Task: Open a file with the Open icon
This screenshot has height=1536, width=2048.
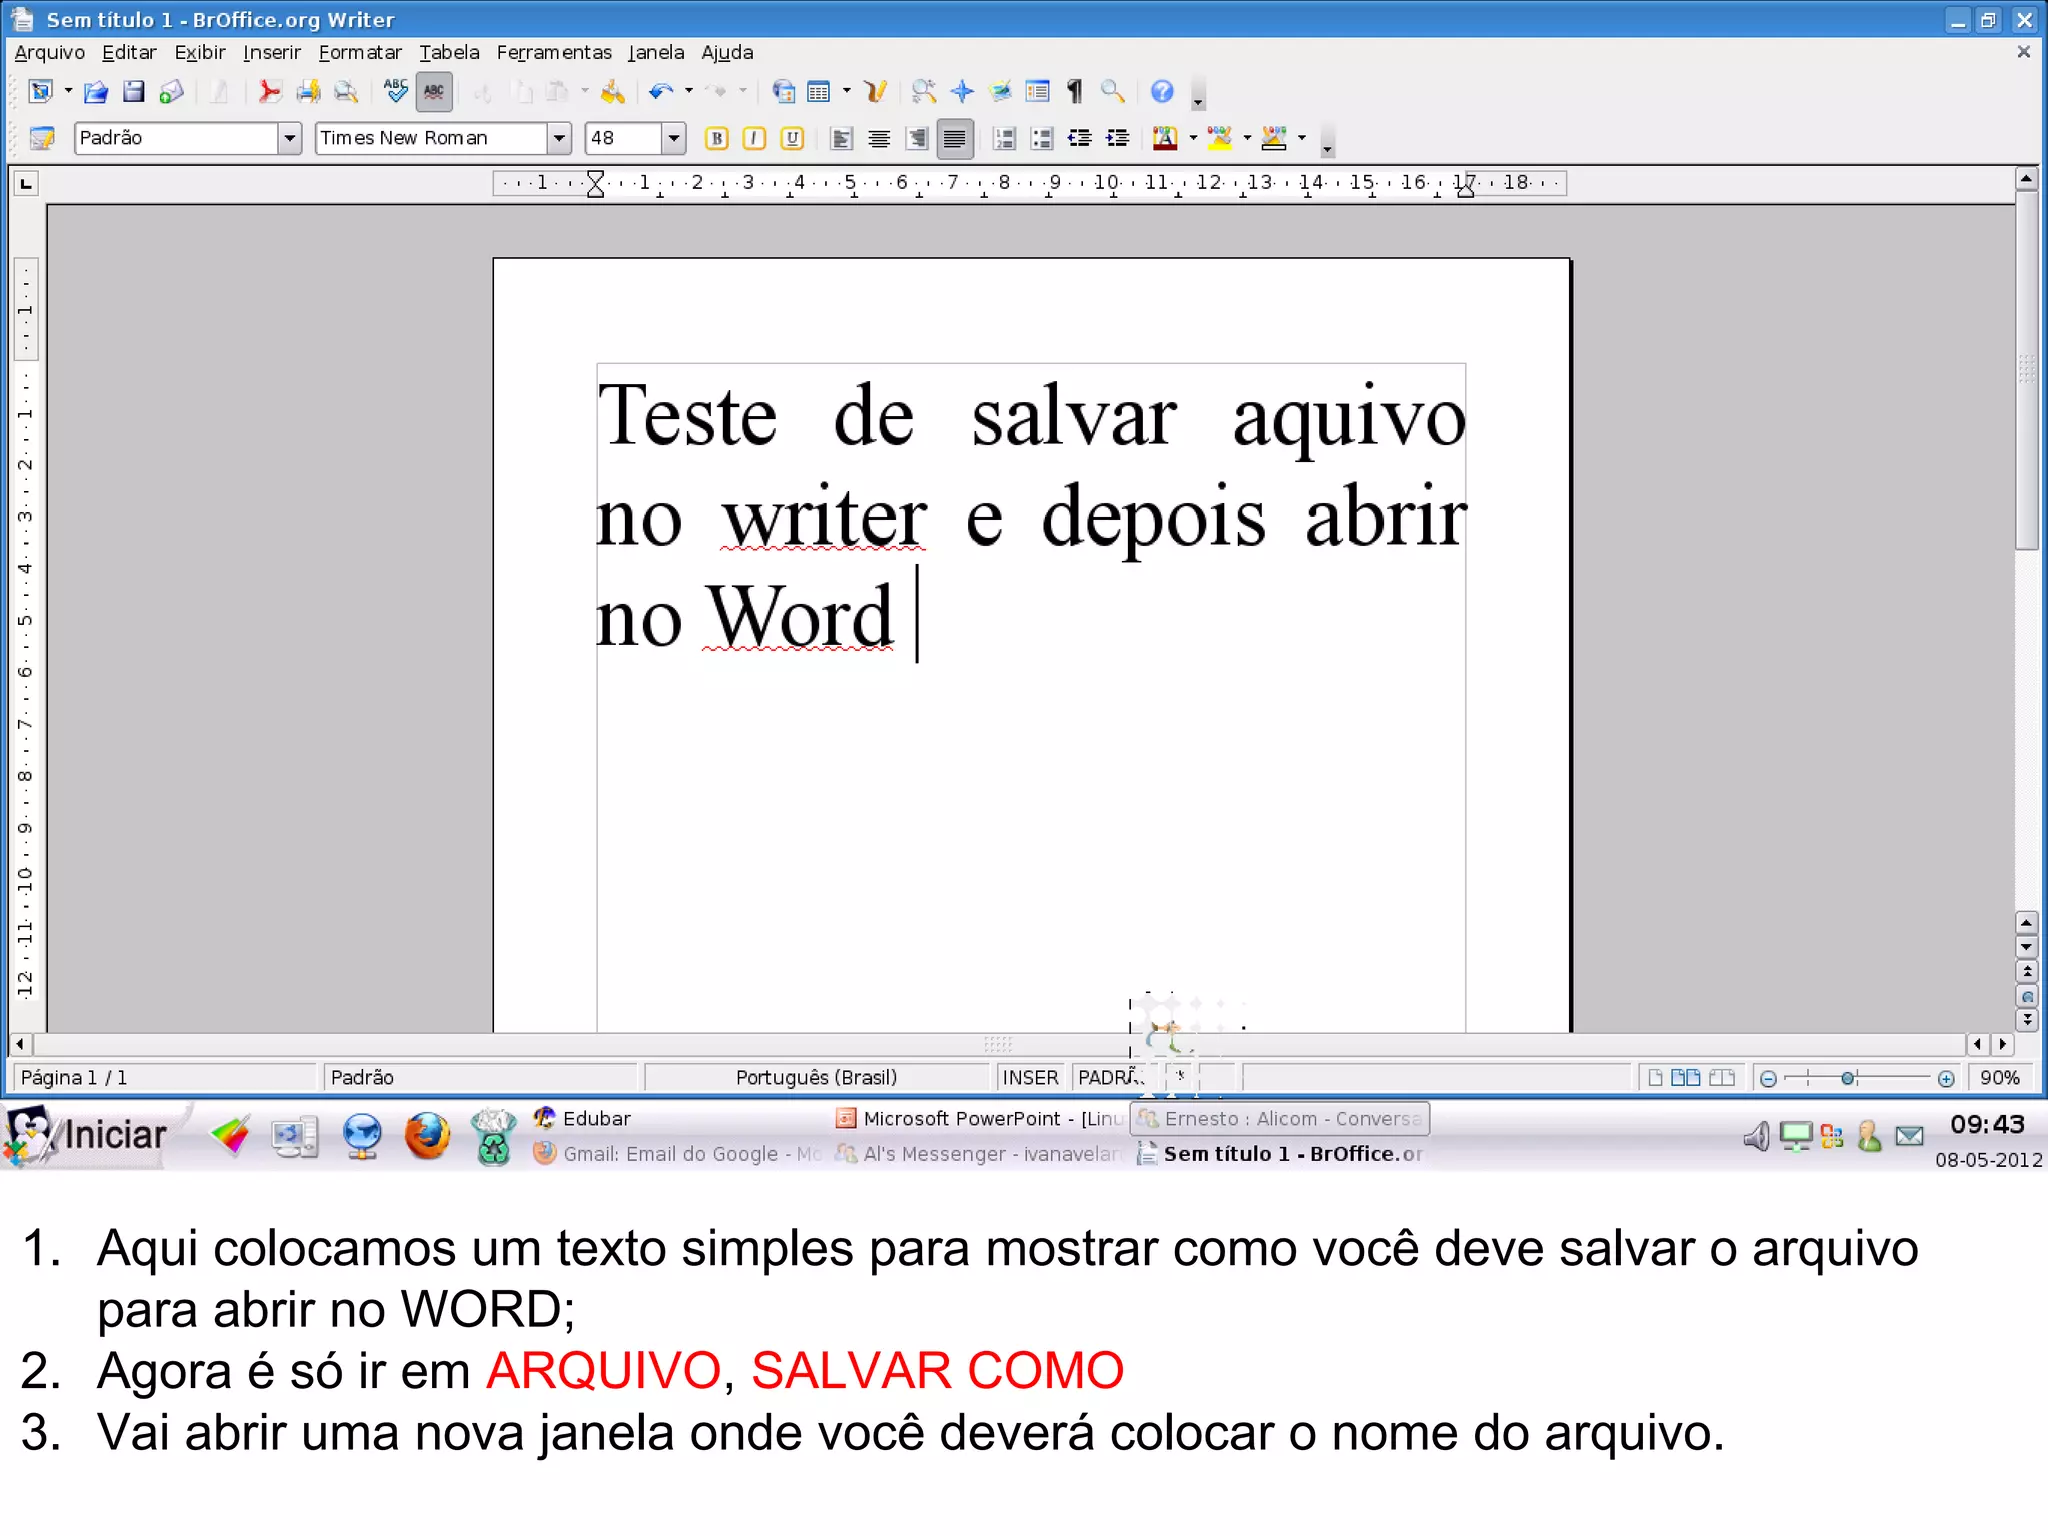Action: tap(96, 92)
